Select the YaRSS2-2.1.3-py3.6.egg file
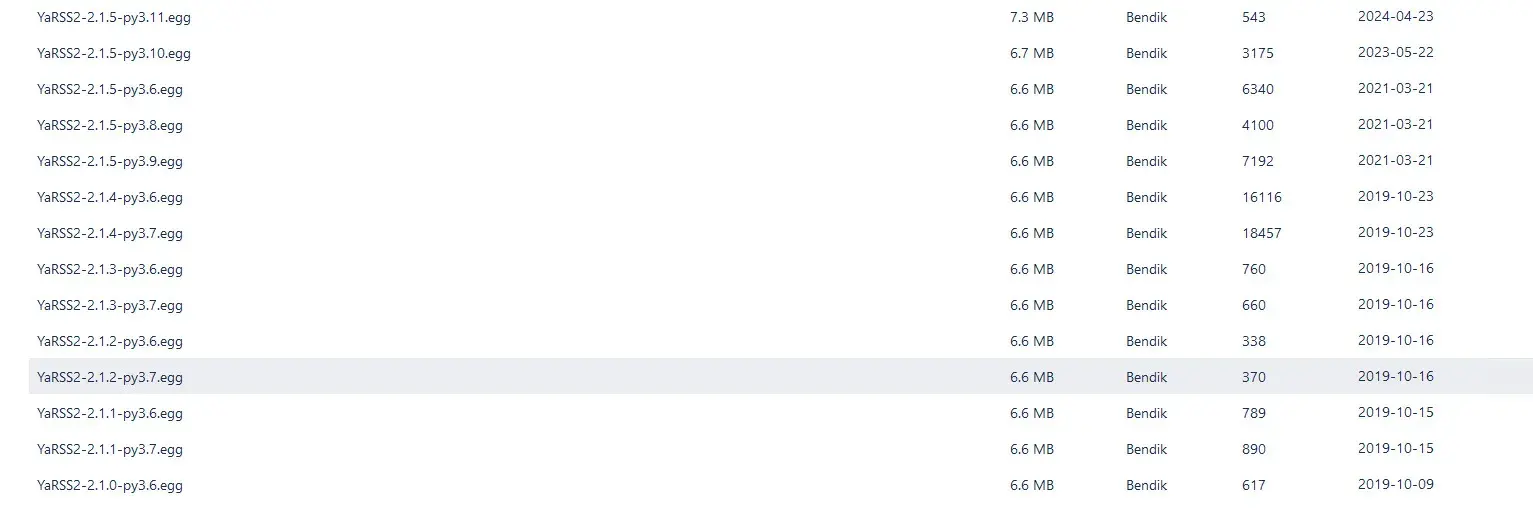The image size is (1533, 509). [x=110, y=269]
